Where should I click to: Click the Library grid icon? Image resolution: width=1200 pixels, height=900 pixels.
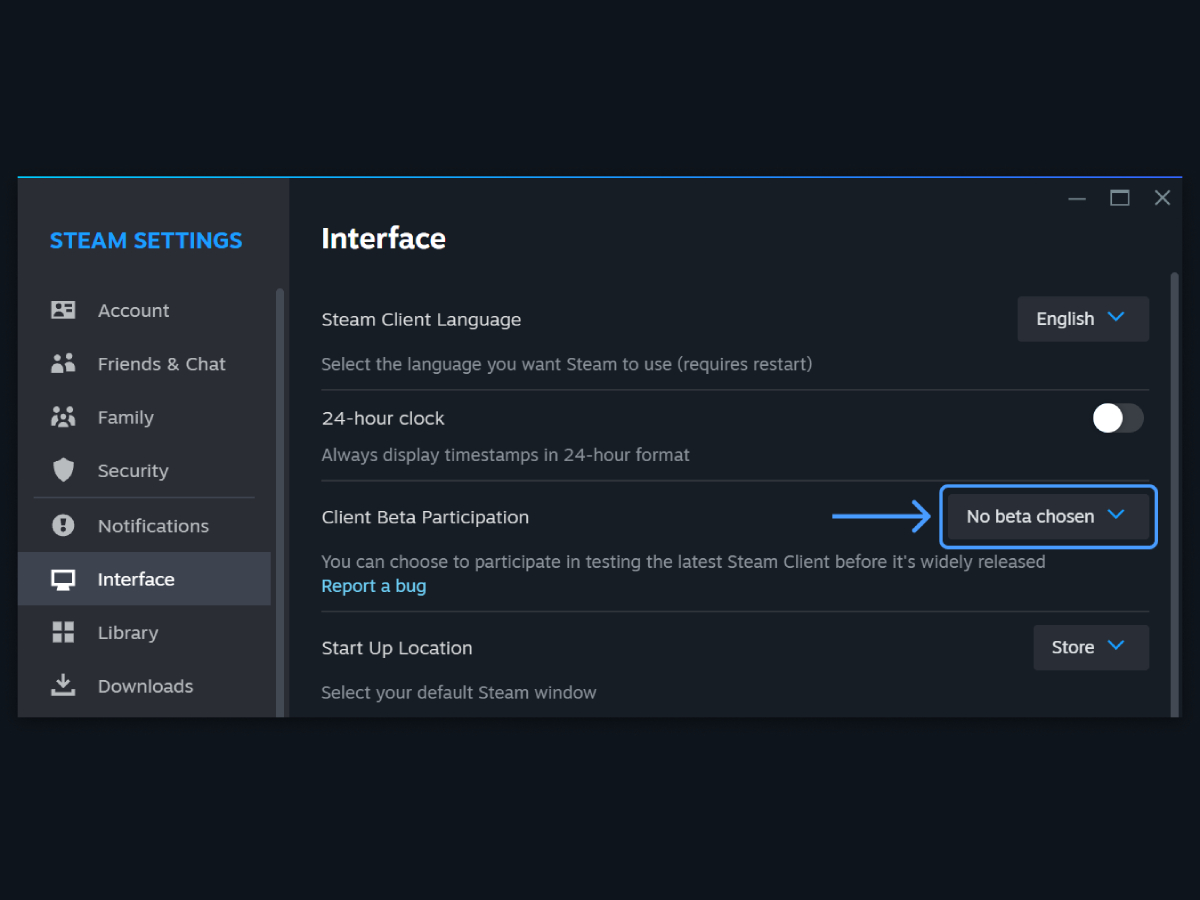[63, 632]
